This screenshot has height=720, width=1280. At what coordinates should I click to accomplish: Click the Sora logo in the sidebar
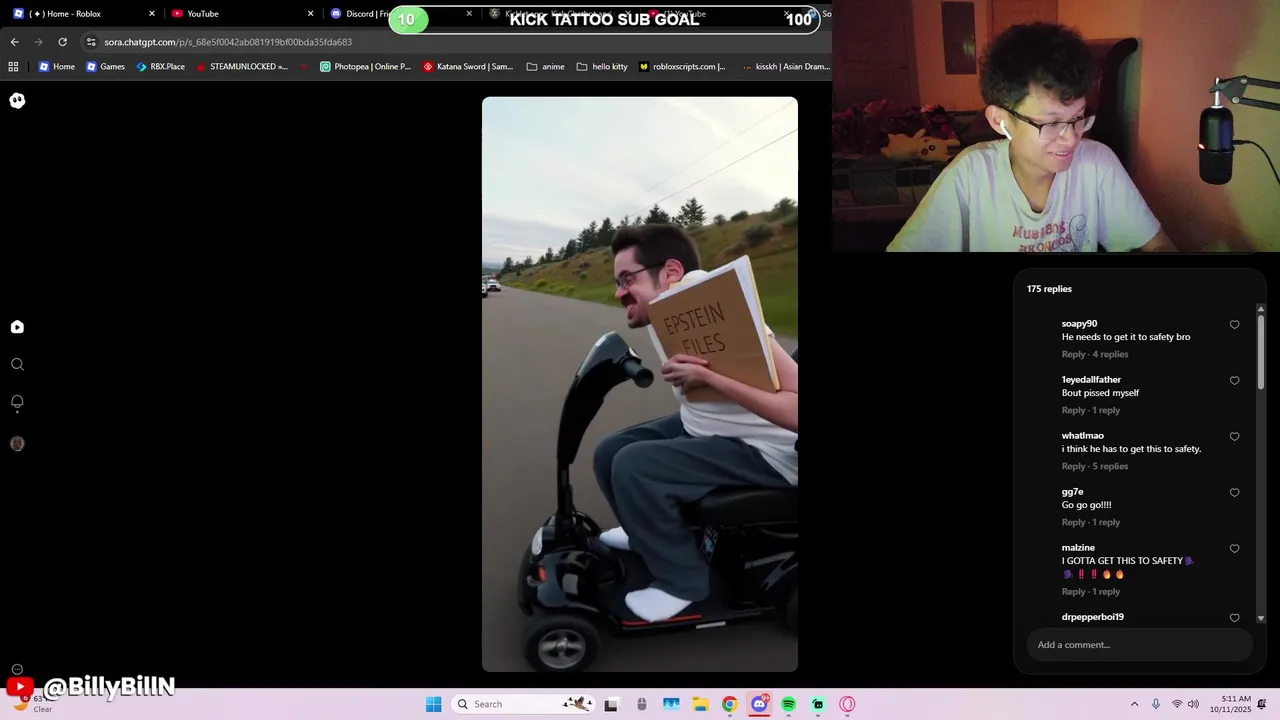point(17,100)
